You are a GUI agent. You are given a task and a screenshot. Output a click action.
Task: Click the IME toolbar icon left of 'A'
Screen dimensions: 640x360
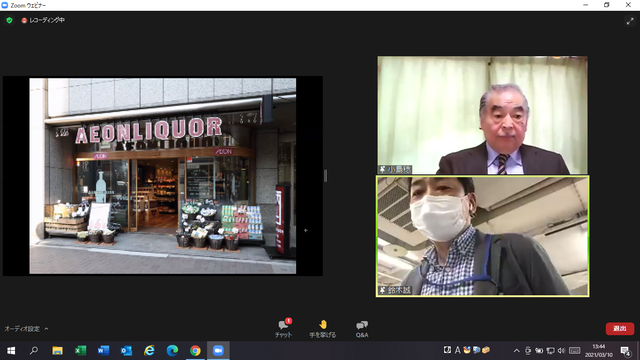447,350
